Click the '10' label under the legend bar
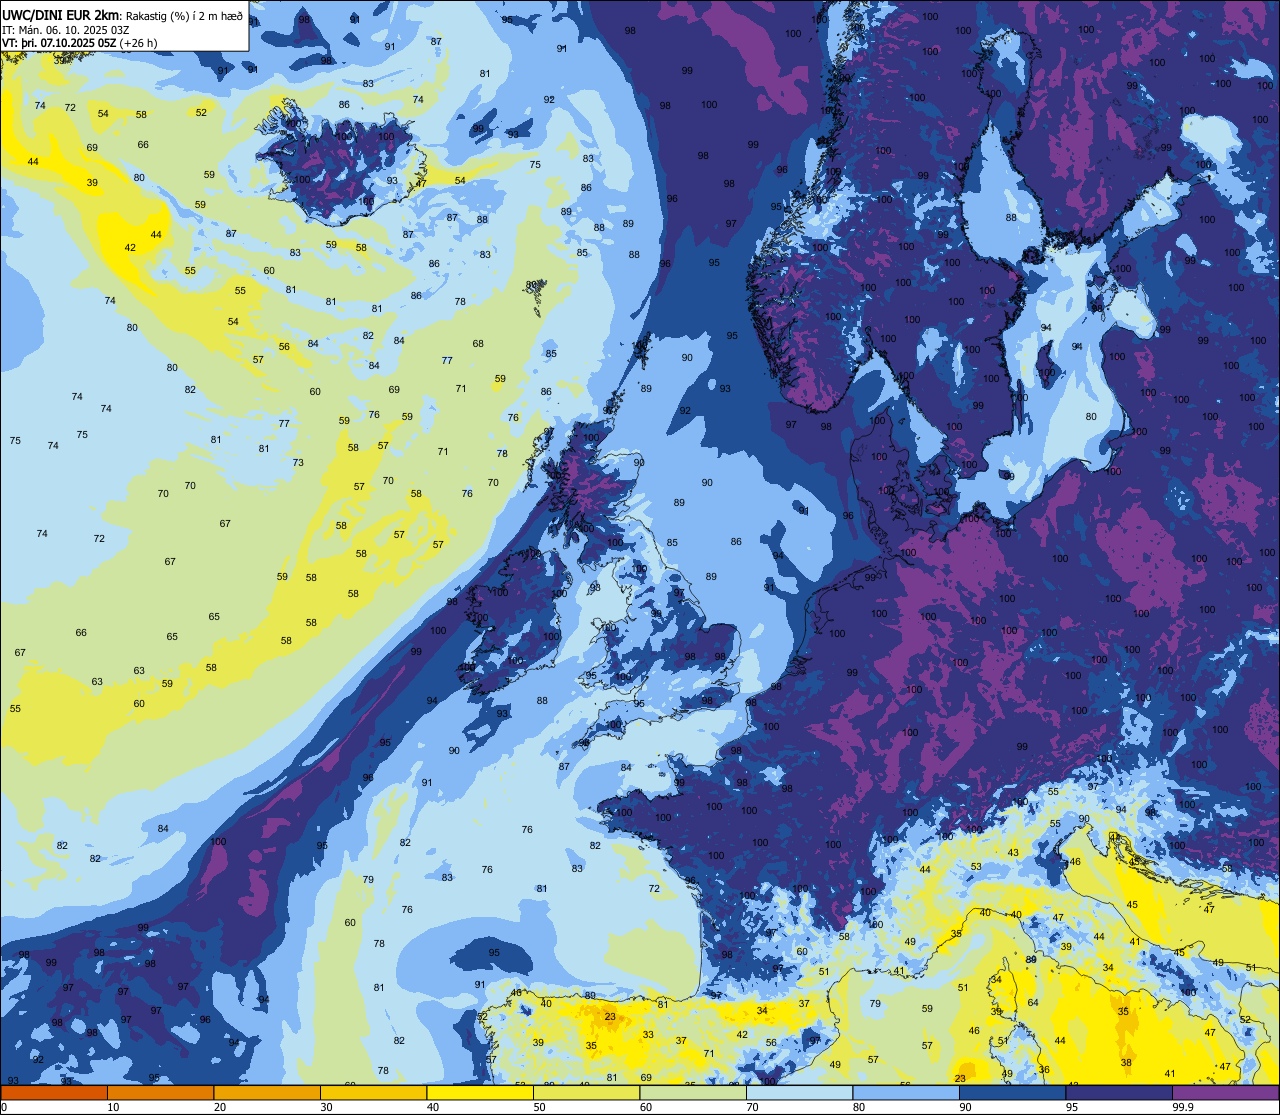 (113, 1107)
